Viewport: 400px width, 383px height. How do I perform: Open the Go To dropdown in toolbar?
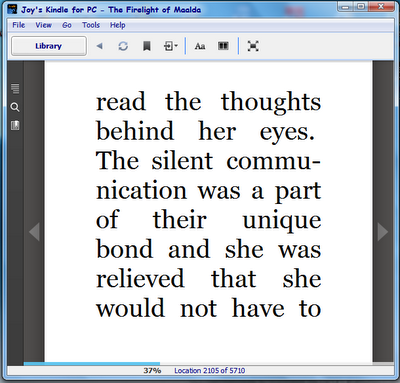tap(171, 46)
